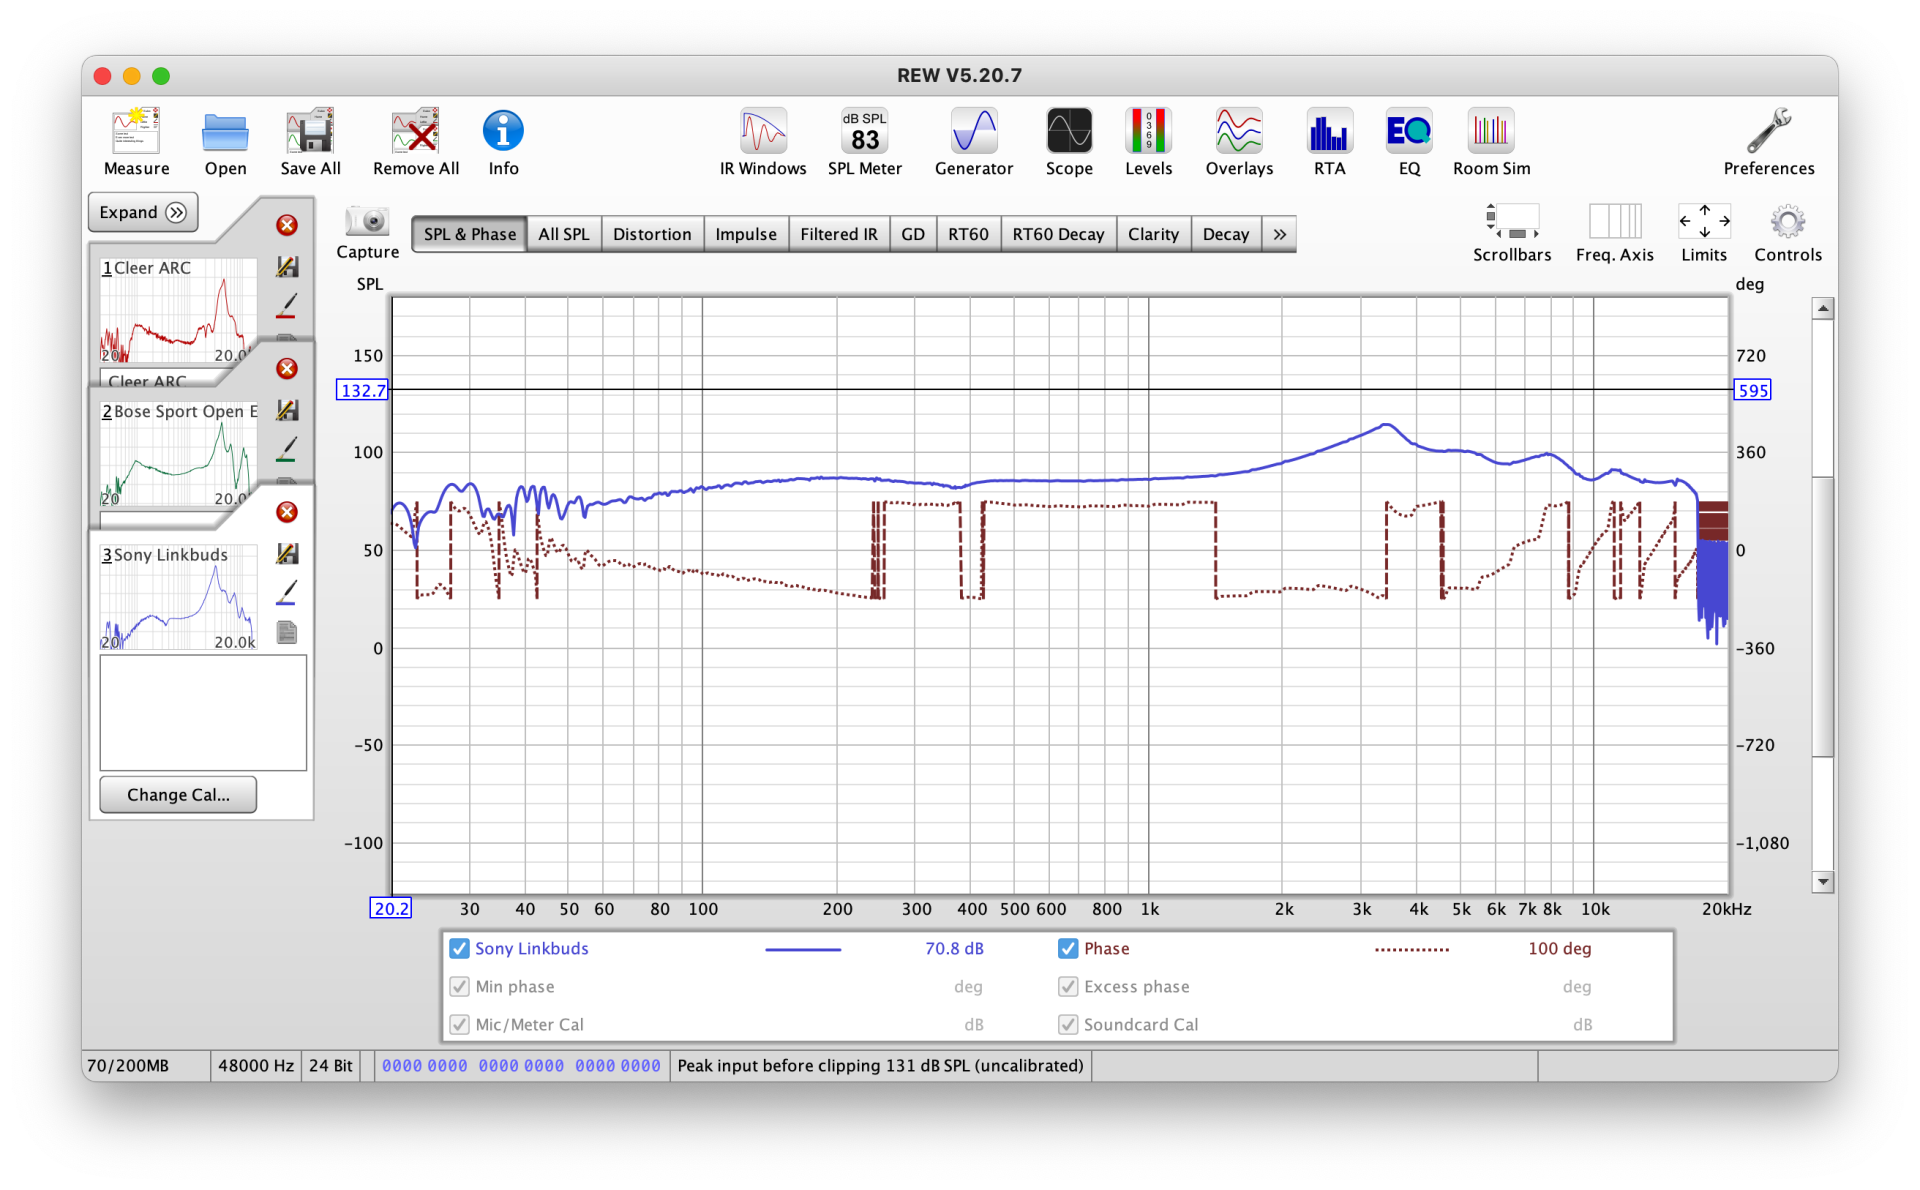Image resolution: width=1920 pixels, height=1190 pixels.
Task: Toggle the Excess phase checkbox
Action: [x=1068, y=986]
